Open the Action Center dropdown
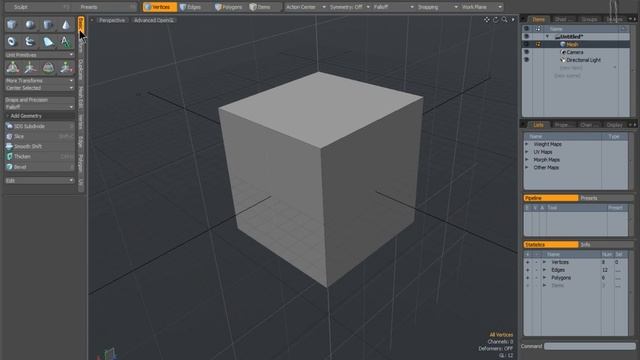 [x=306, y=7]
